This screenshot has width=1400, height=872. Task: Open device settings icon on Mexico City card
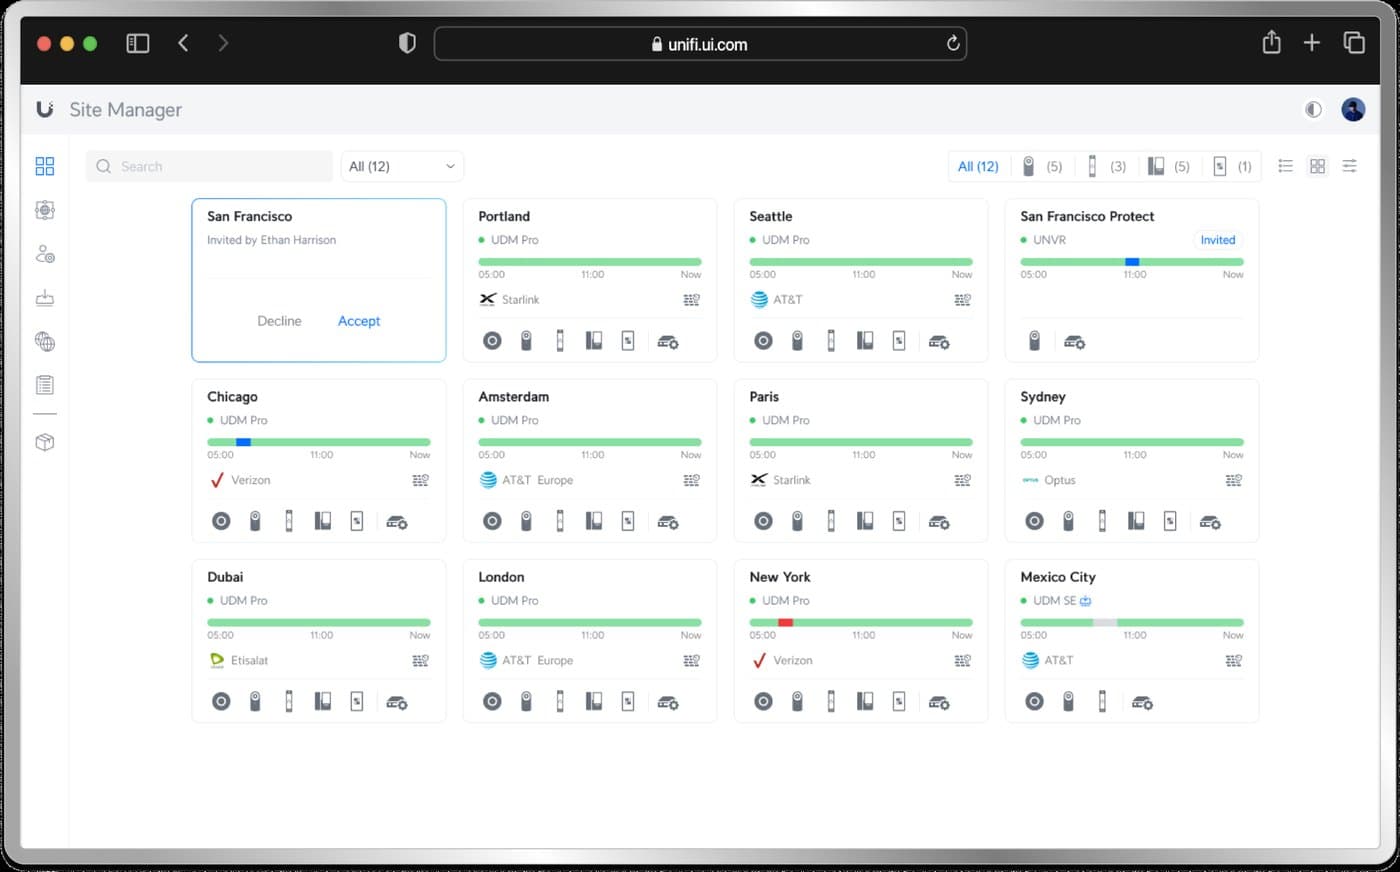tap(1142, 703)
